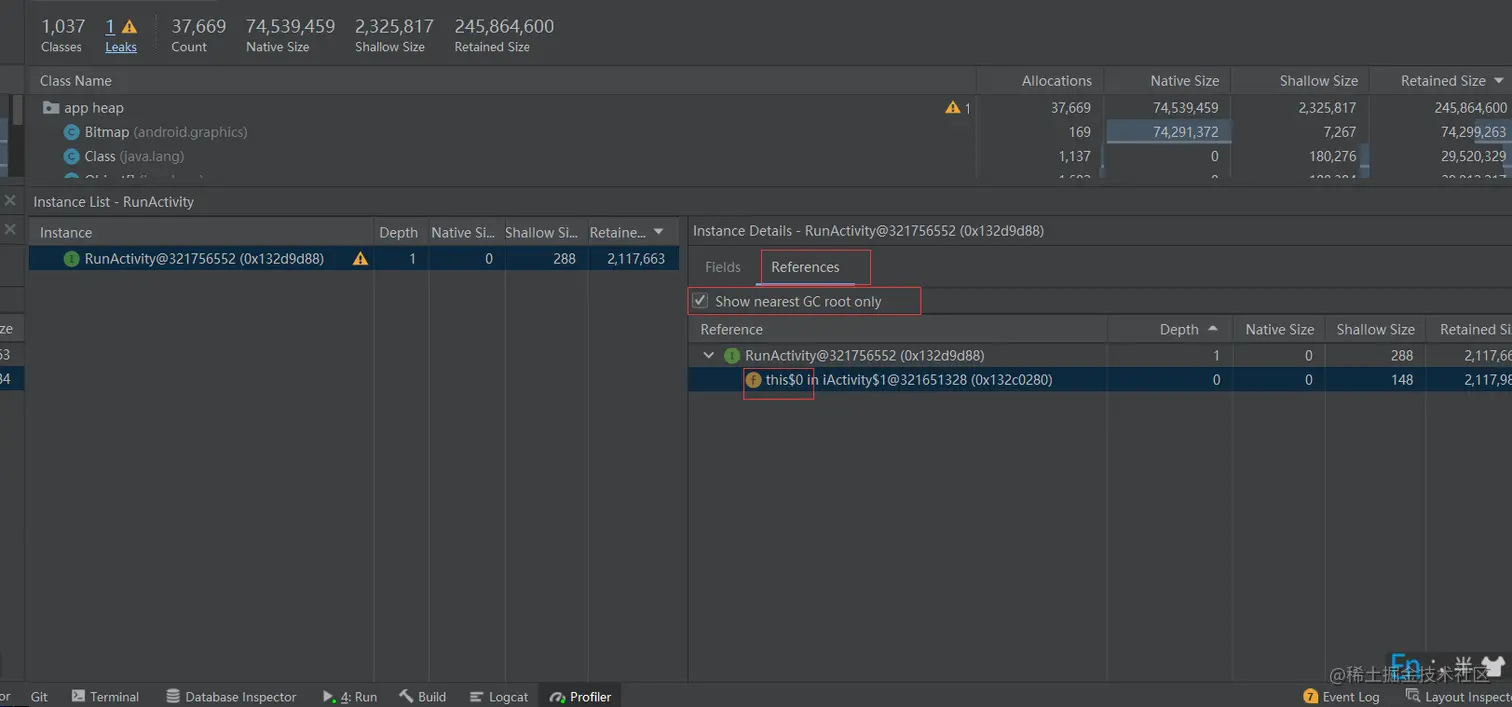The image size is (1512, 707).
Task: Click the app heap folder icon
Action: 51,107
